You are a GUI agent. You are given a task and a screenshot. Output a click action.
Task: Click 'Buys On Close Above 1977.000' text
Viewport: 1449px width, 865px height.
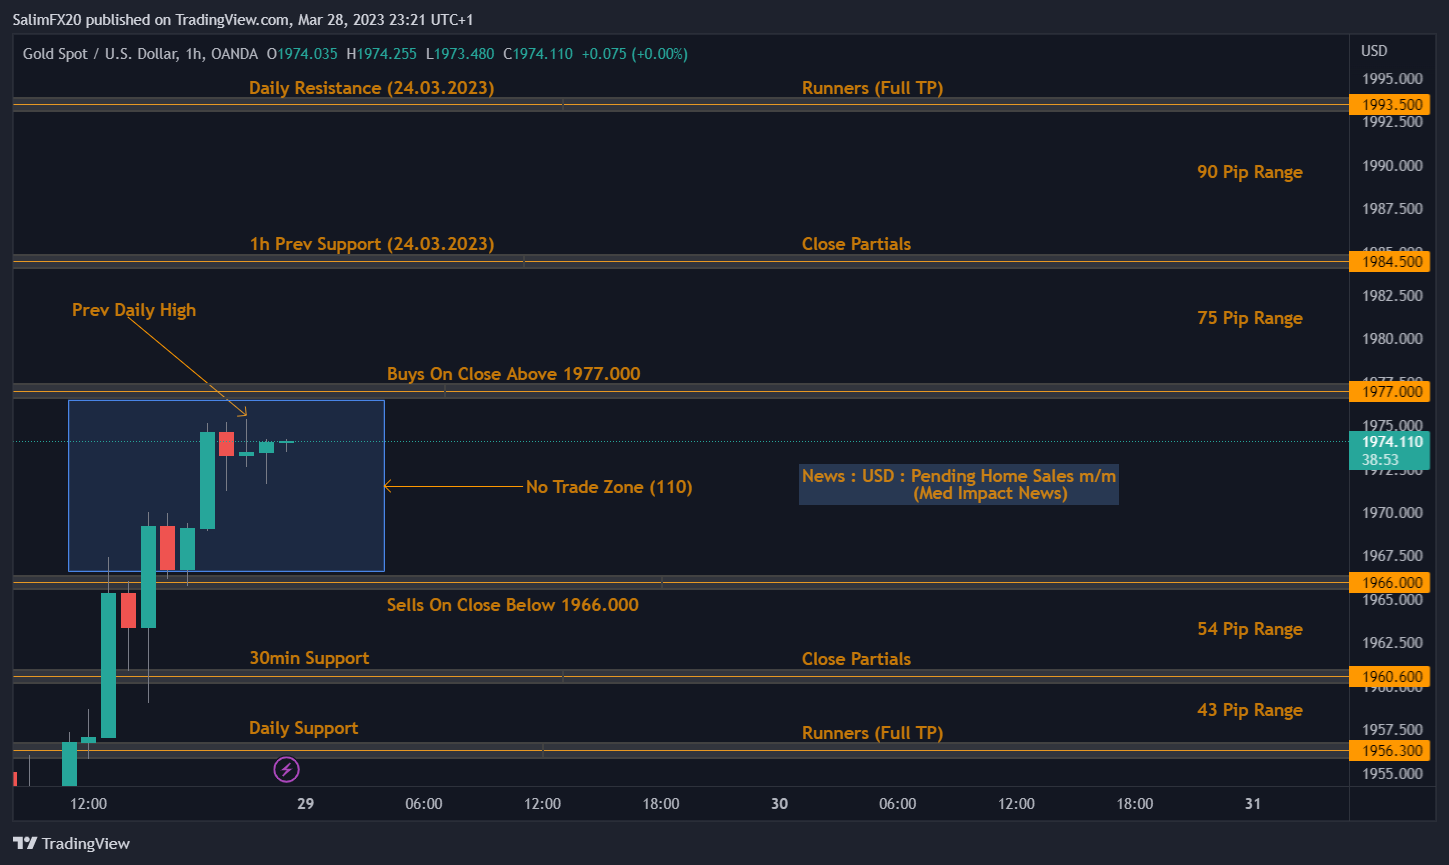[x=513, y=374]
